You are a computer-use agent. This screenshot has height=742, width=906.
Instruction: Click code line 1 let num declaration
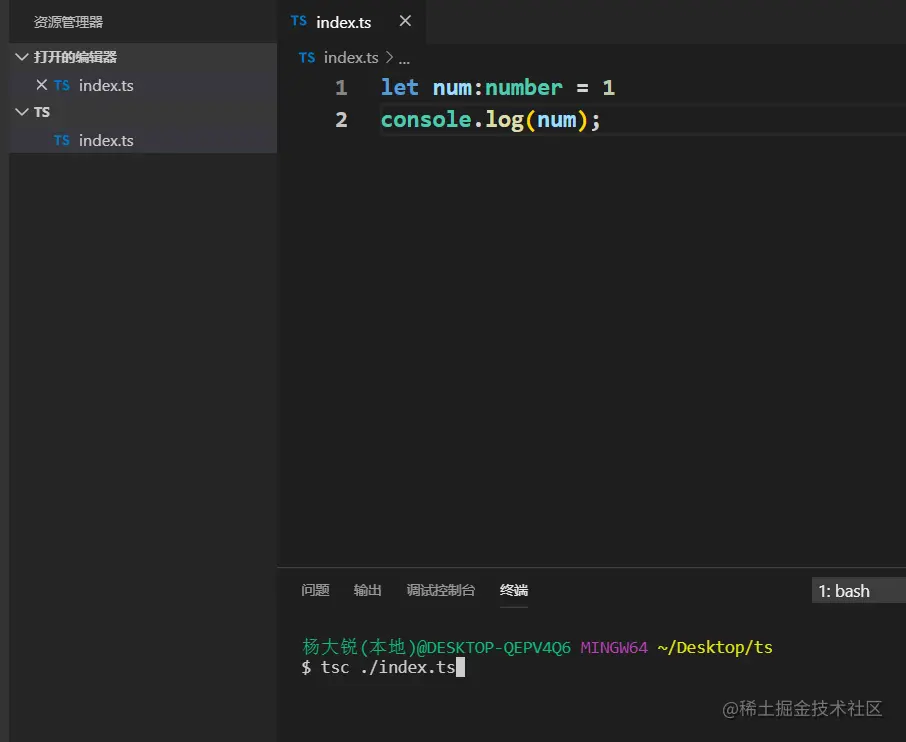click(497, 88)
